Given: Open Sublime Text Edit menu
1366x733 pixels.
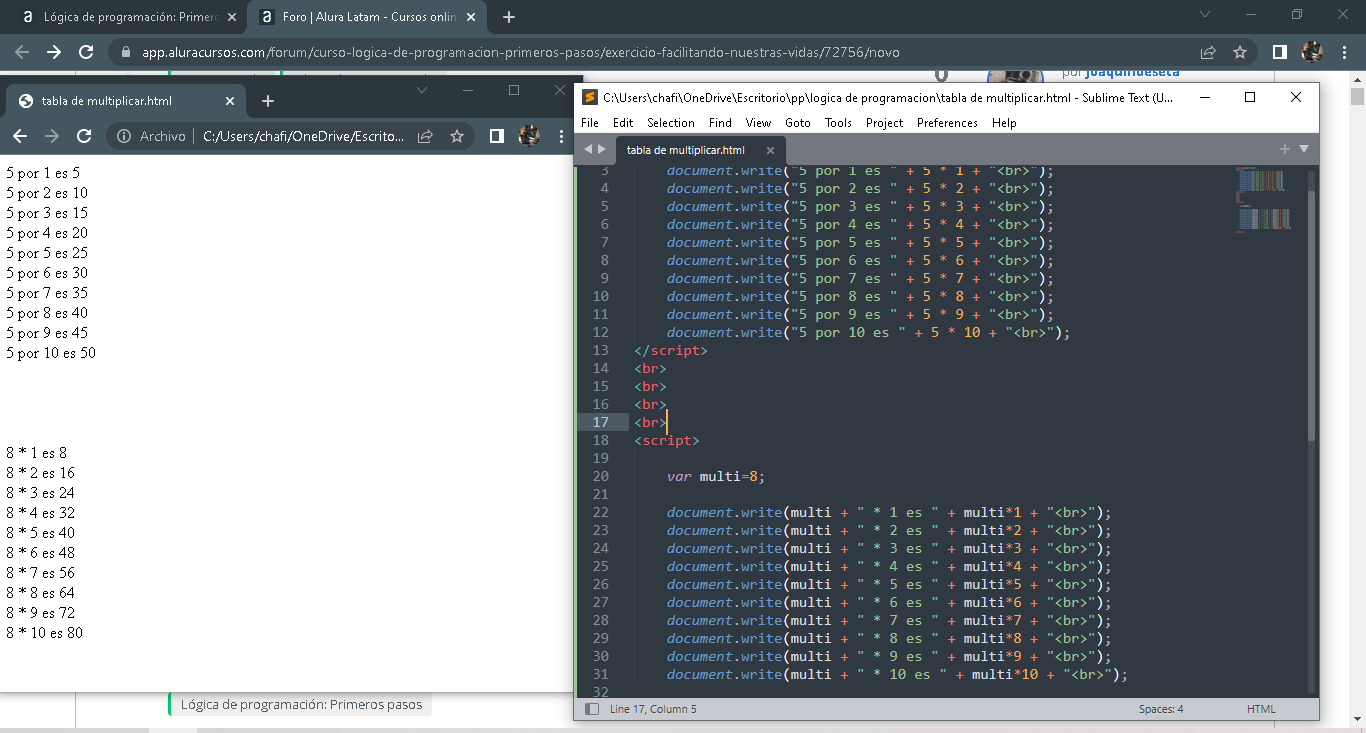Looking at the screenshot, I should click(x=623, y=123).
